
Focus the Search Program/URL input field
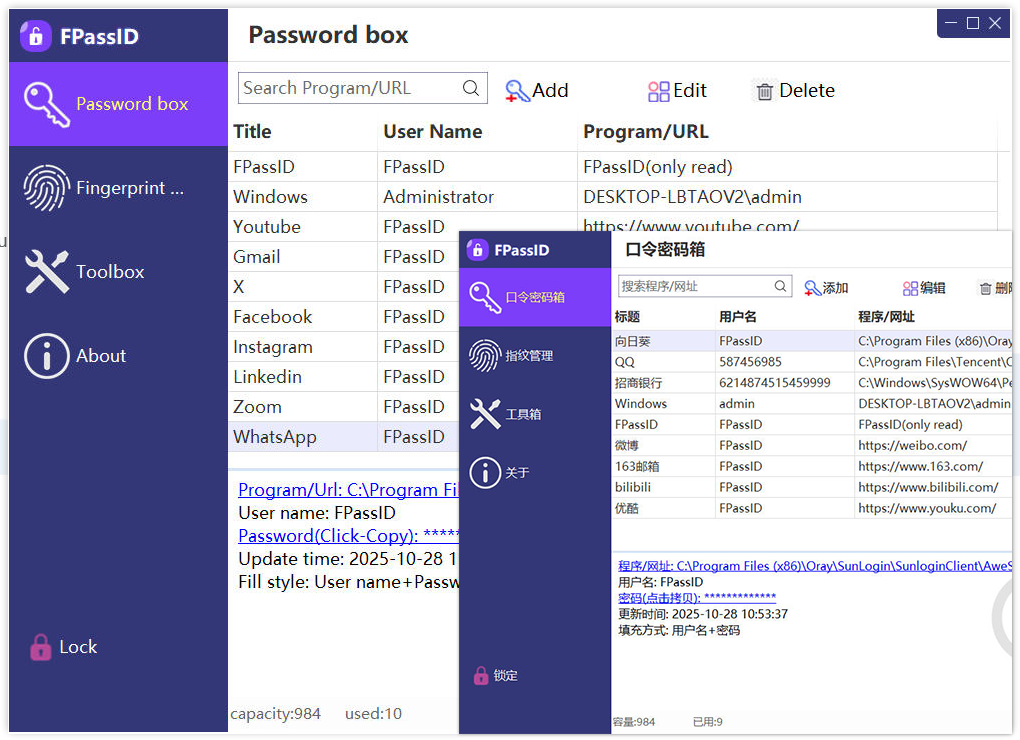[x=349, y=88]
